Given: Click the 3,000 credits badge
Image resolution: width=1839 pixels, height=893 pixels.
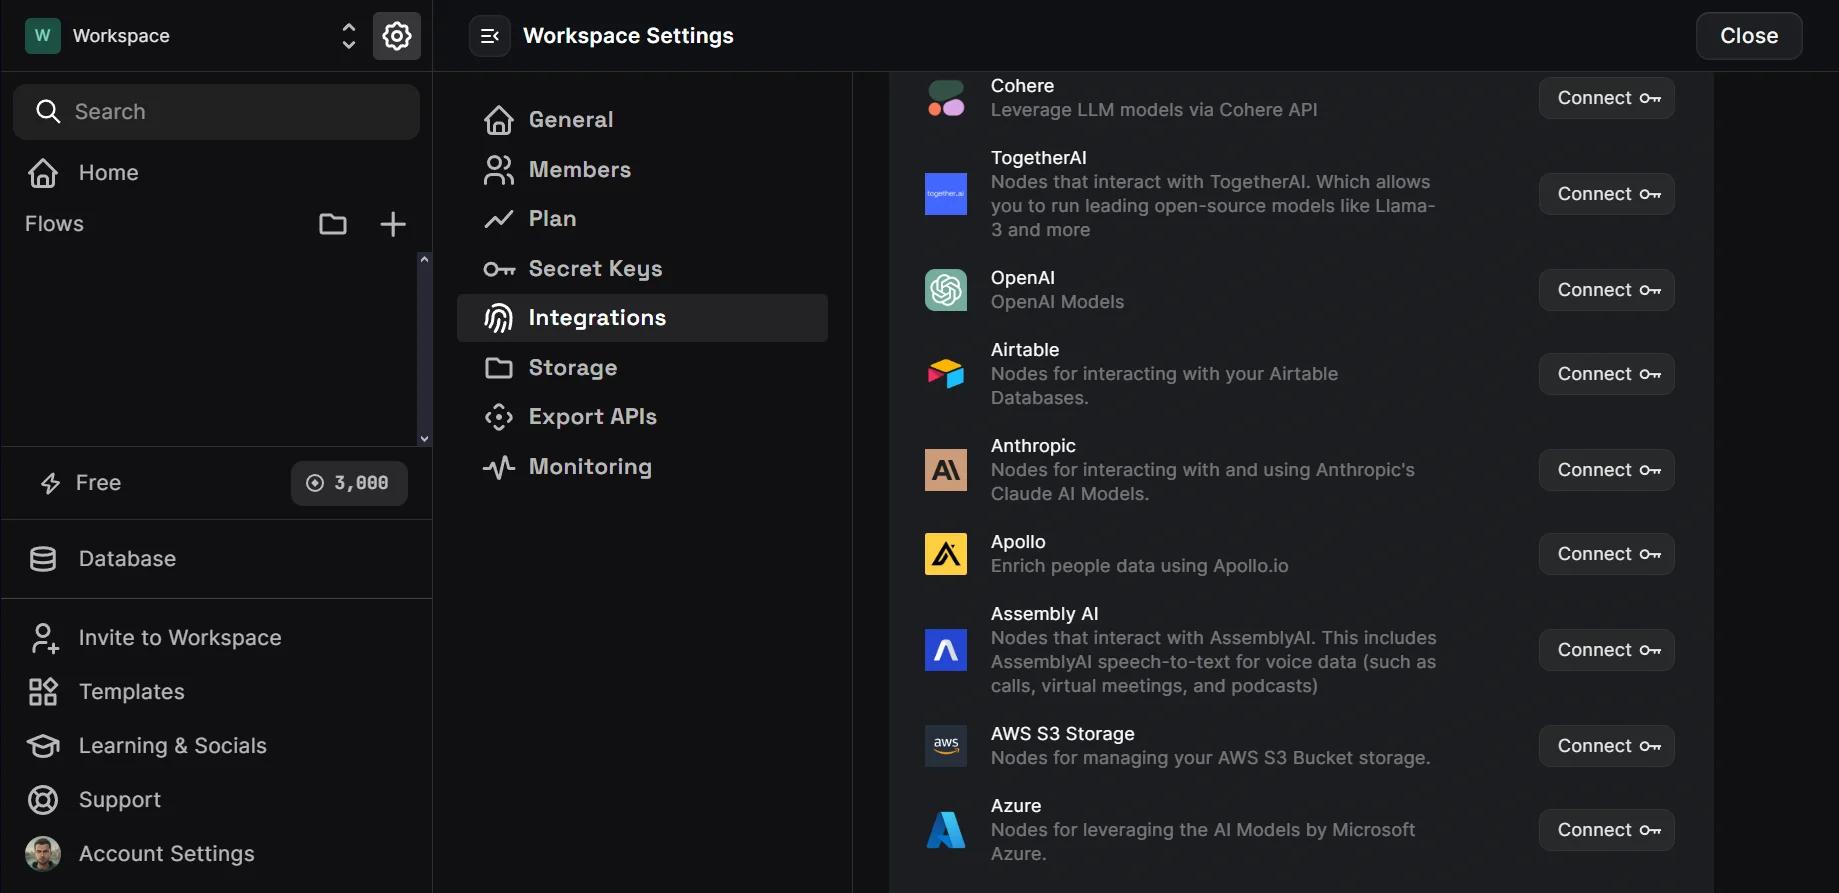Looking at the screenshot, I should [349, 483].
